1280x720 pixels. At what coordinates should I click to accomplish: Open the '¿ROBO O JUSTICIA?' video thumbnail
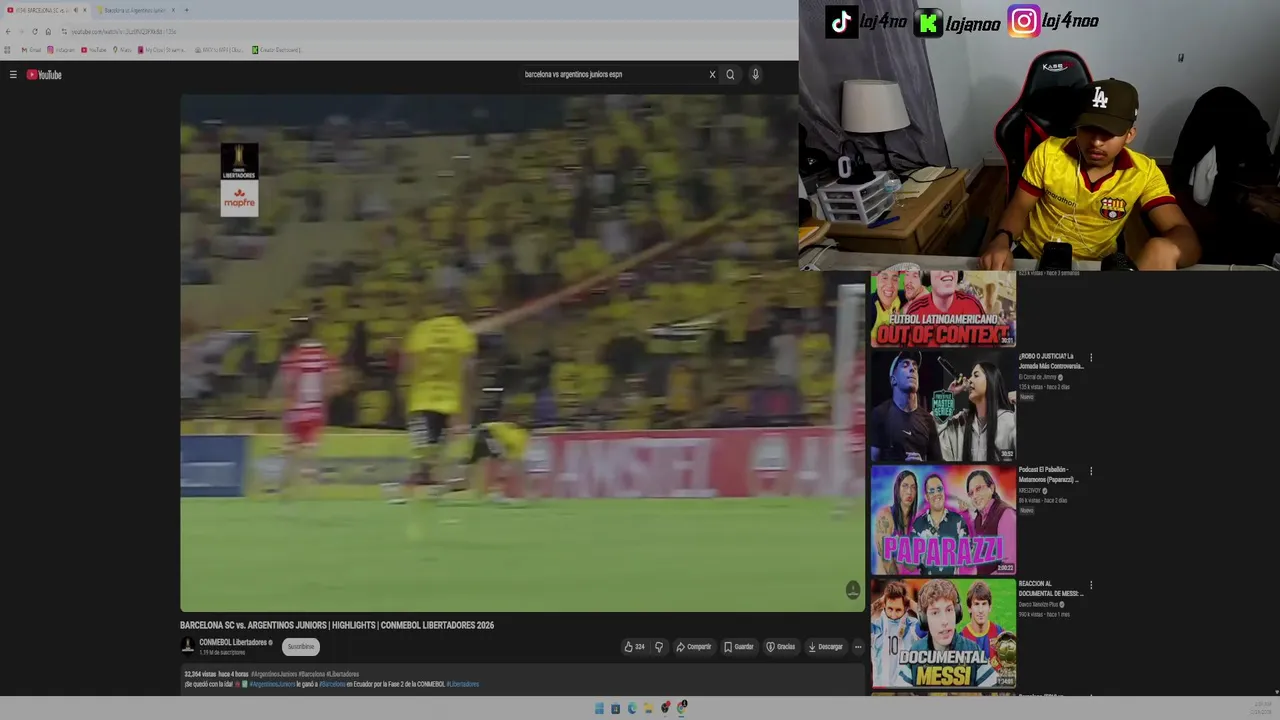pos(943,405)
